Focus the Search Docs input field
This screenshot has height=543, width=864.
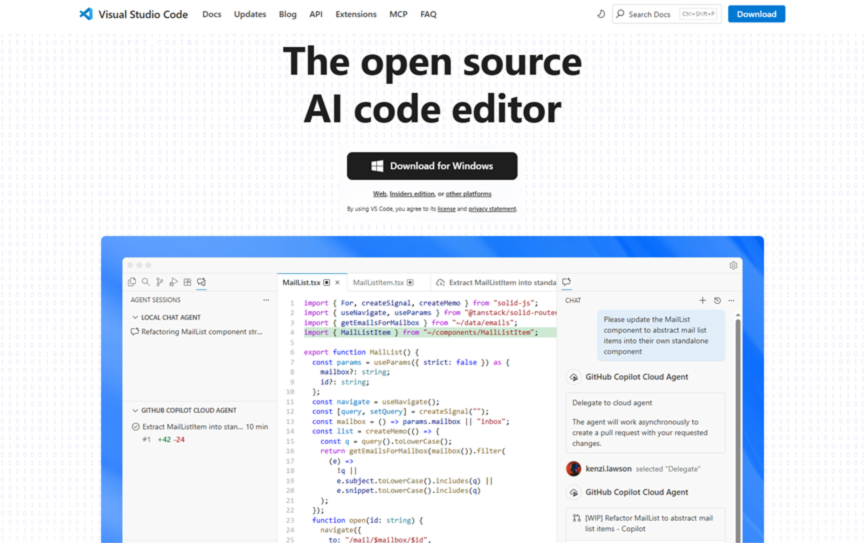point(667,14)
